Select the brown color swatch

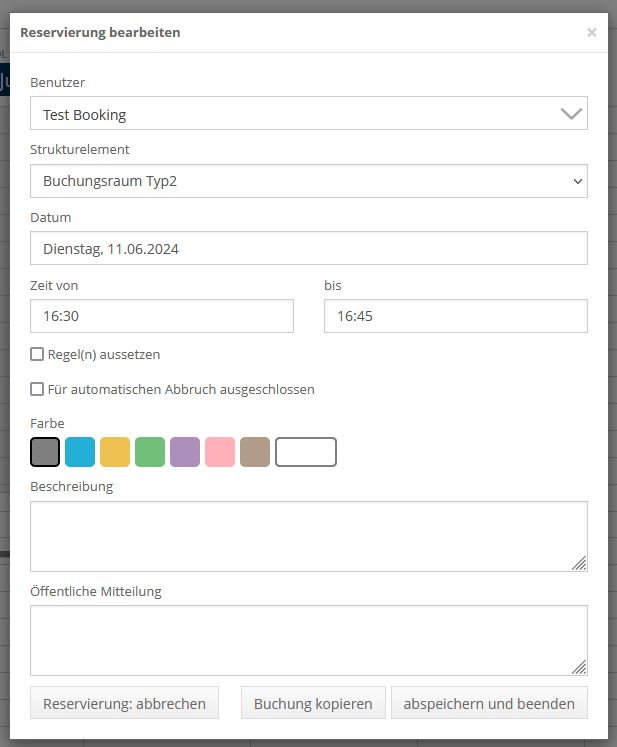[255, 452]
